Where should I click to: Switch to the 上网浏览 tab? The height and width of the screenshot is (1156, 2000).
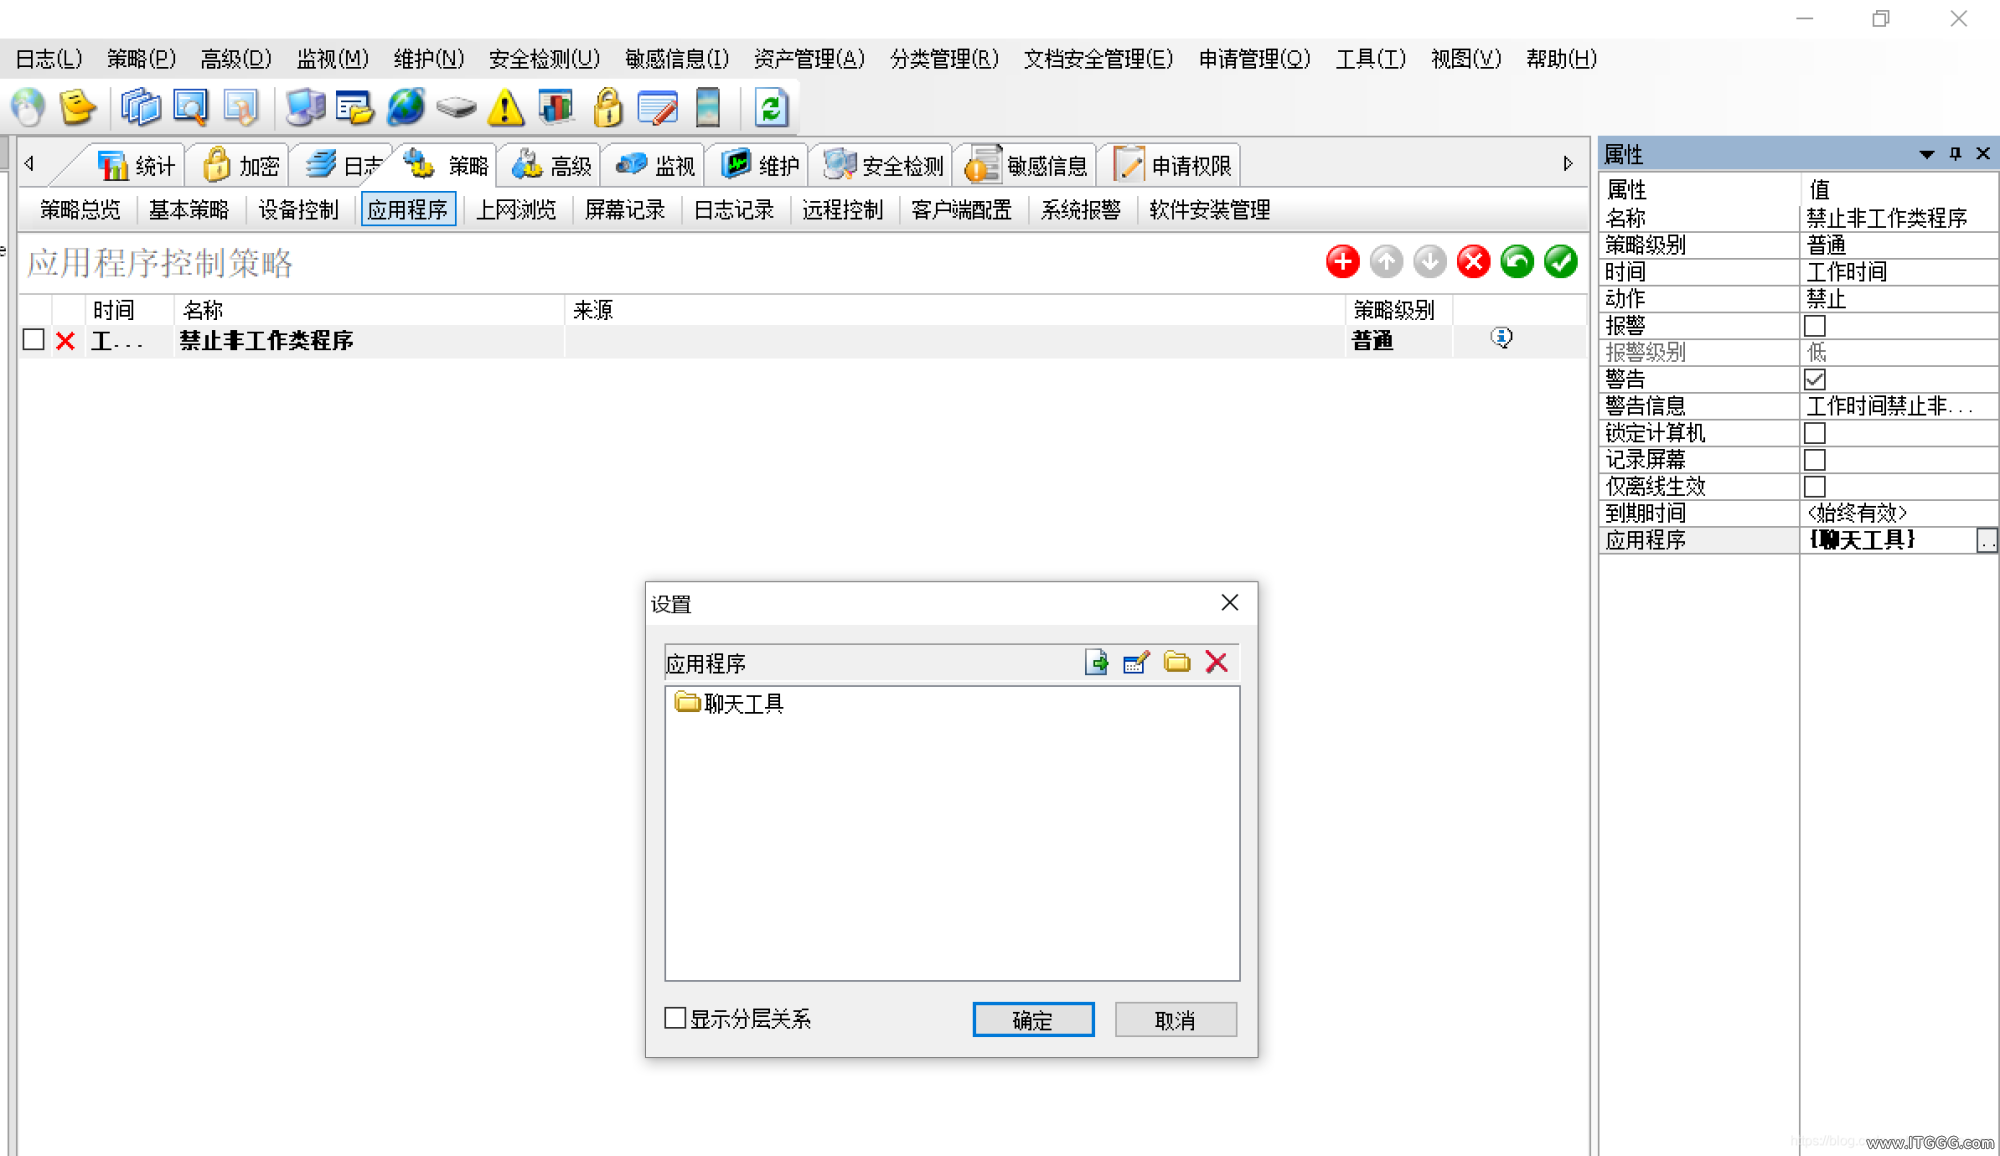click(516, 210)
